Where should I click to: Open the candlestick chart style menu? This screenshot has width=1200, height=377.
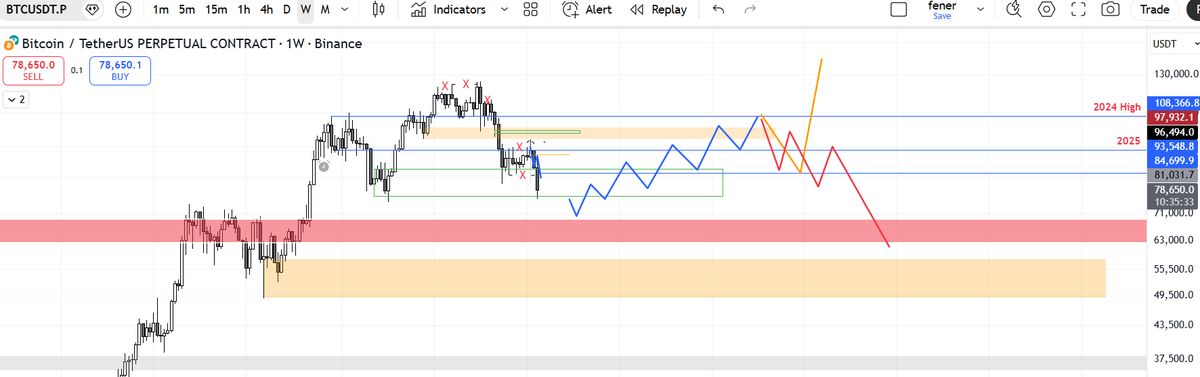(x=378, y=9)
